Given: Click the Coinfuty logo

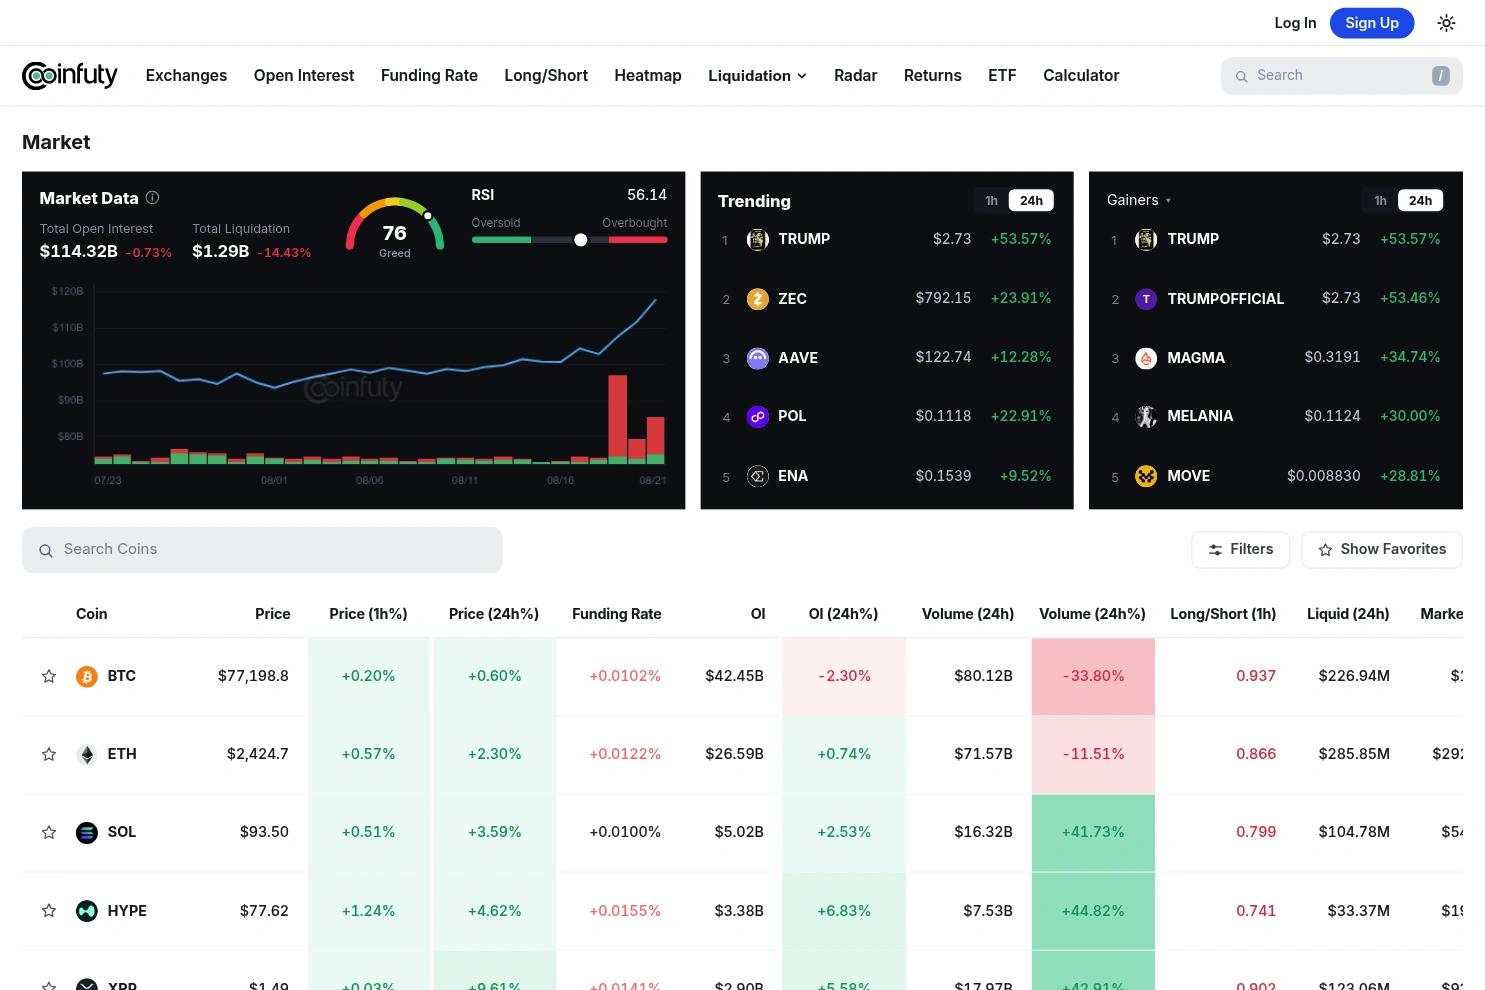Looking at the screenshot, I should (x=70, y=75).
